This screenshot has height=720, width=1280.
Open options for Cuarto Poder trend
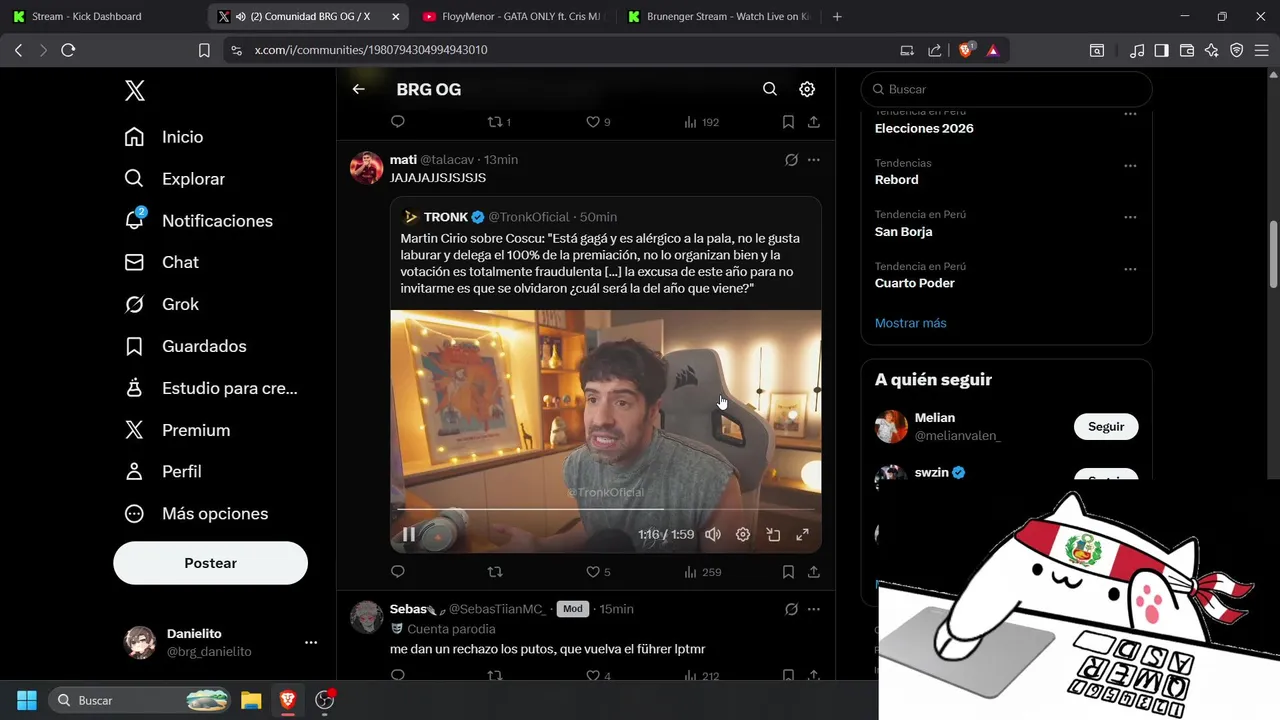1130,269
